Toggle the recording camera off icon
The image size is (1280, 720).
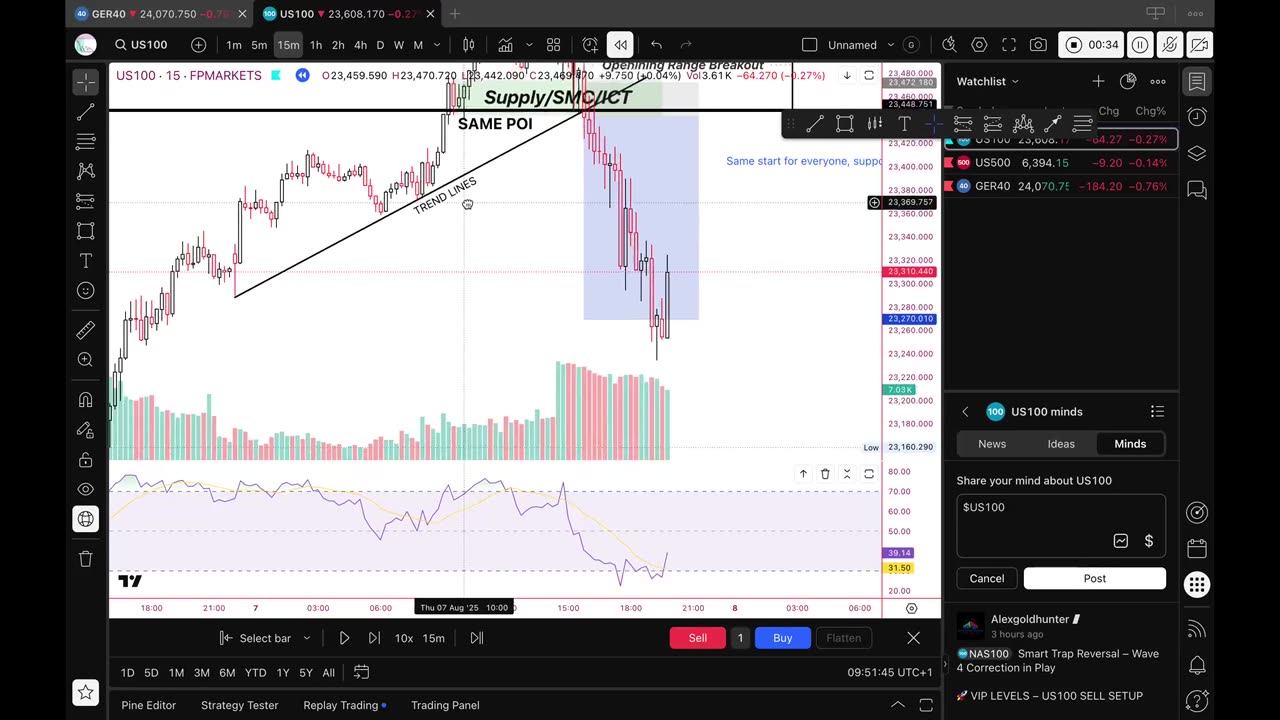point(1199,45)
